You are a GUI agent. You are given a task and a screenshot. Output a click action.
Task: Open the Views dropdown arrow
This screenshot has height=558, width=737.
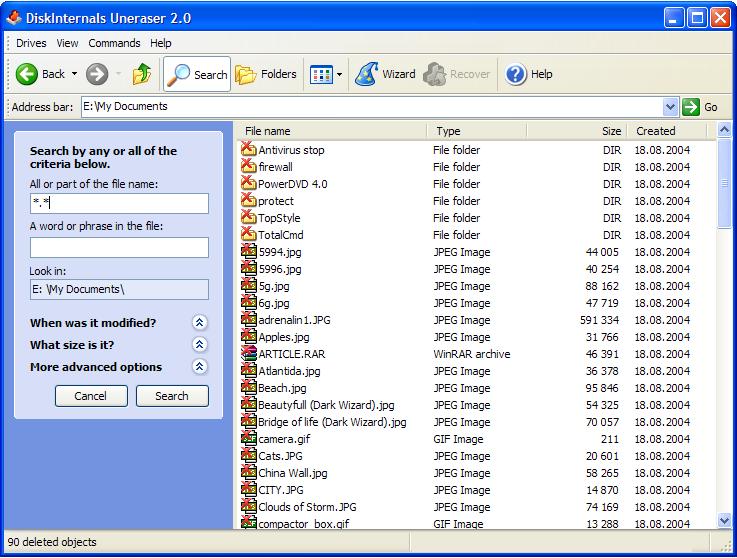click(339, 74)
